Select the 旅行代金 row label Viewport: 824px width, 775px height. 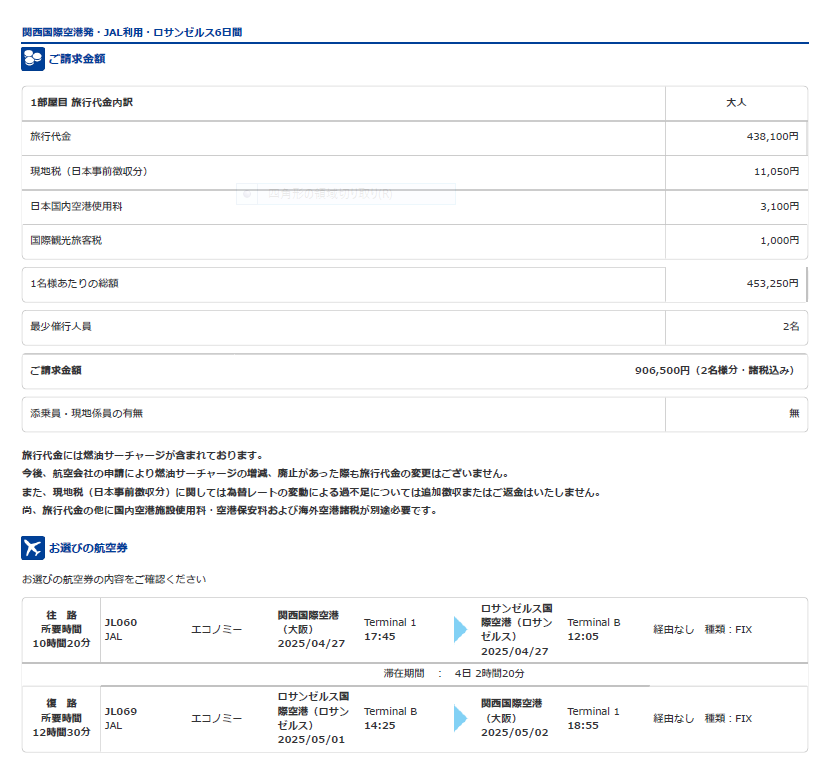[50, 137]
